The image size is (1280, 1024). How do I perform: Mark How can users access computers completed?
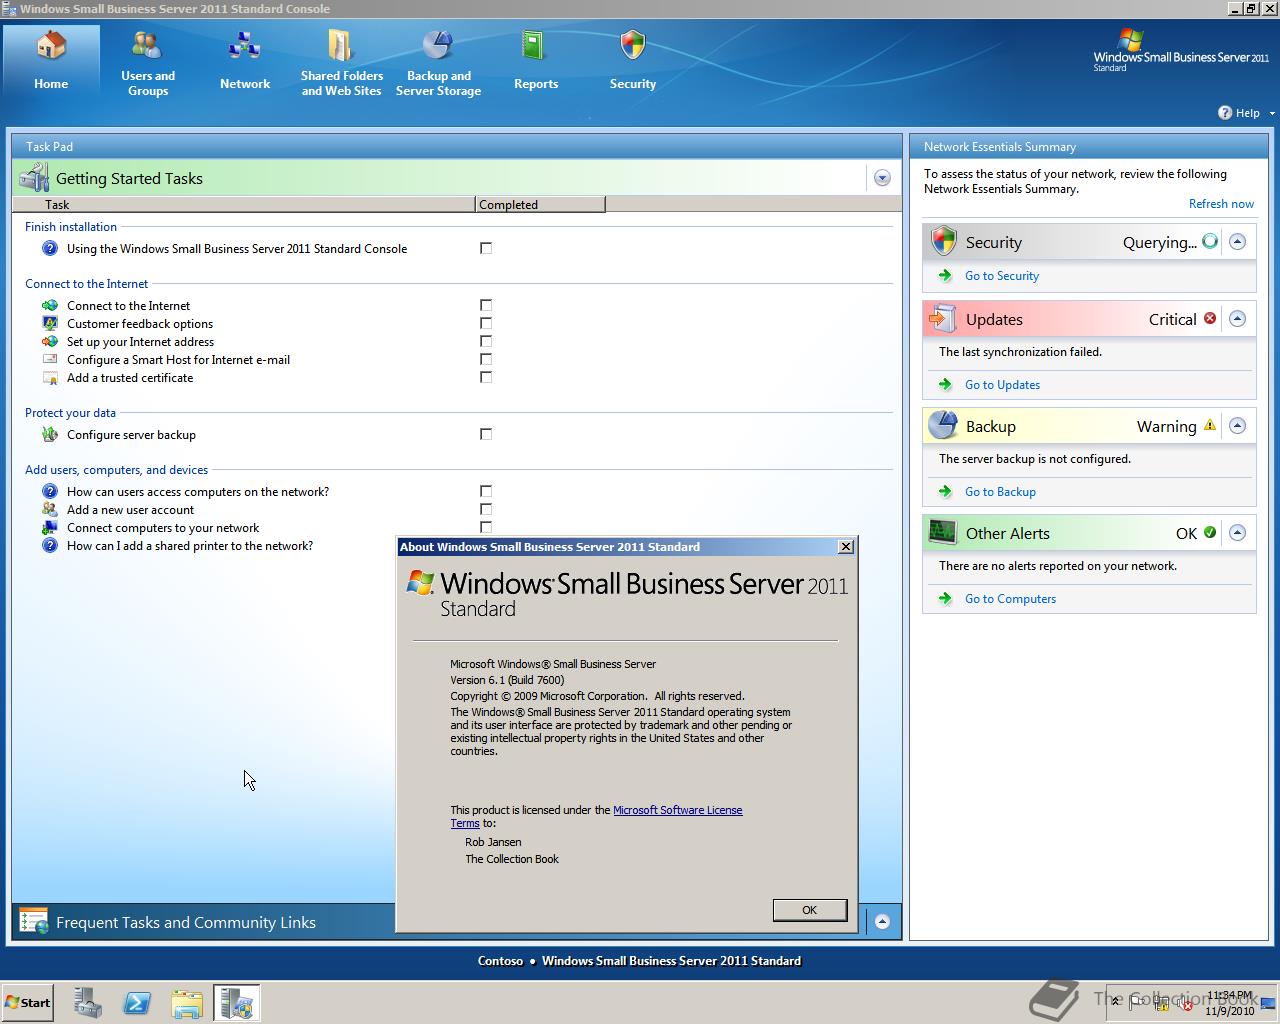tap(486, 491)
